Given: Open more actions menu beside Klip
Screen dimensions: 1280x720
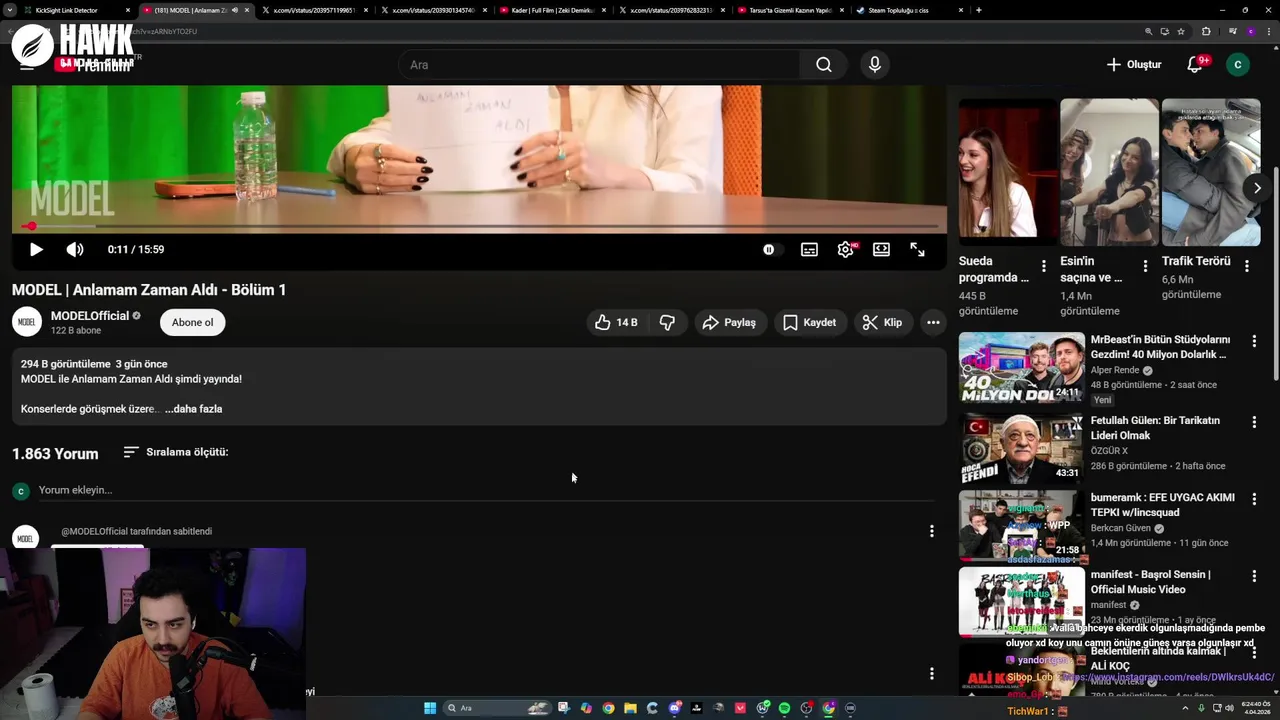Looking at the screenshot, I should click(933, 322).
